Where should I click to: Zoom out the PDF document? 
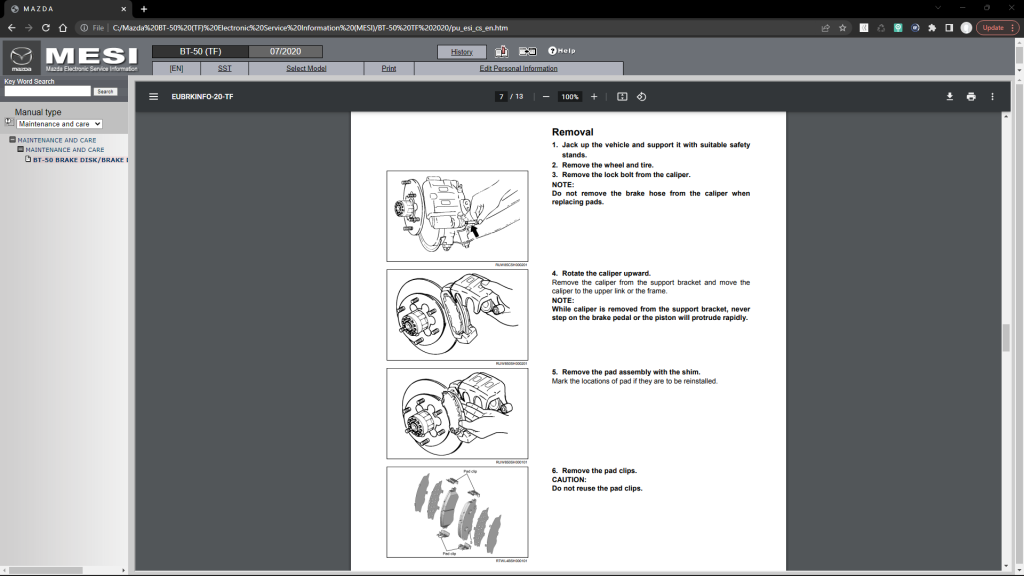click(545, 97)
